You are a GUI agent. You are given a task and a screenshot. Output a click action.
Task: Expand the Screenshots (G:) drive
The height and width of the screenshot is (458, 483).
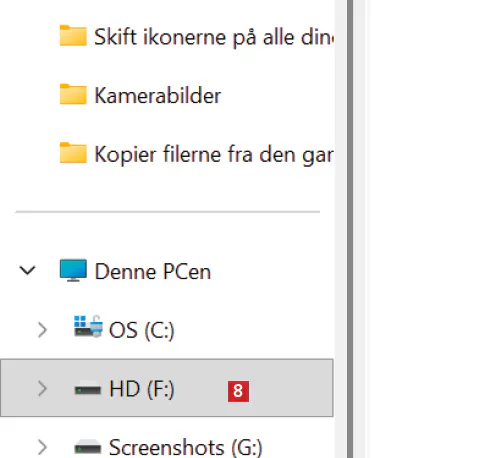[x=42, y=447]
